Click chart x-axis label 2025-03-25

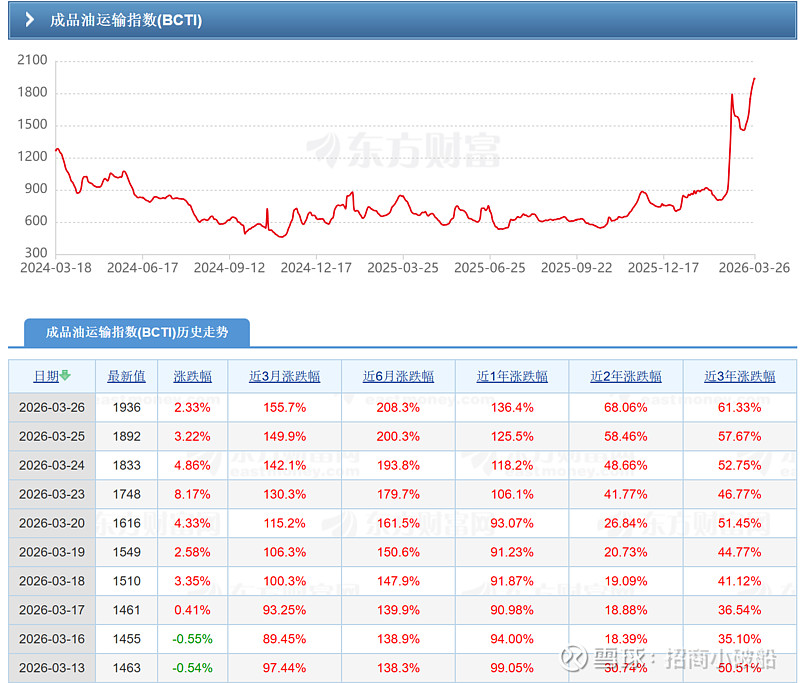(403, 268)
